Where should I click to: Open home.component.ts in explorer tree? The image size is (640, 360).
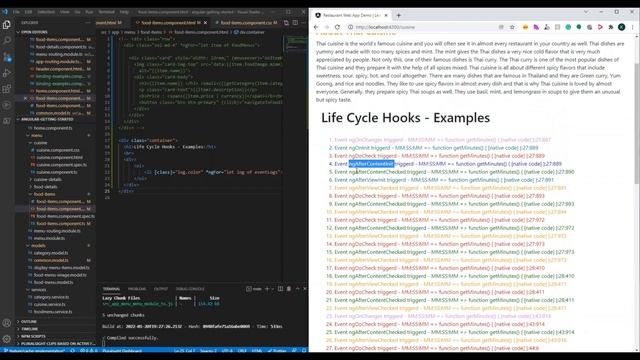click(x=53, y=128)
